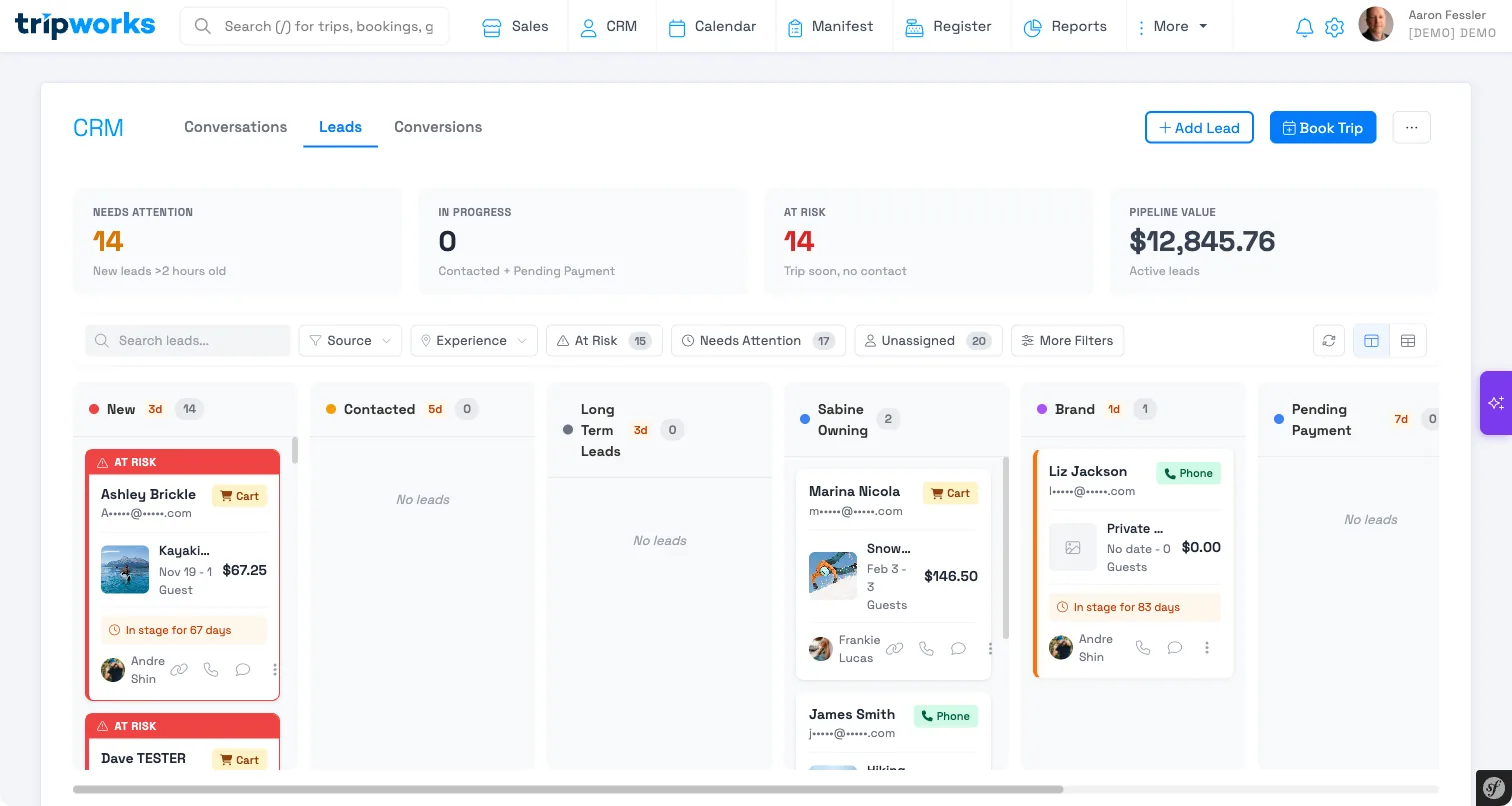Toggle the Needs Attention filter
This screenshot has height=806, width=1512.
758,341
